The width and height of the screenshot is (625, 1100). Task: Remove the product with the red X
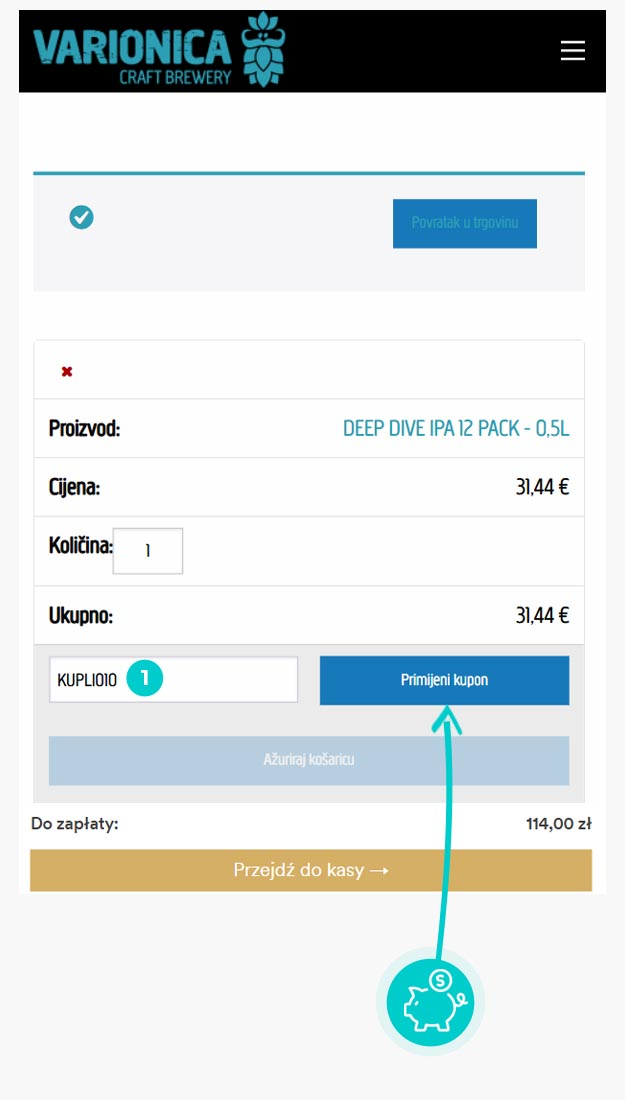tap(67, 372)
